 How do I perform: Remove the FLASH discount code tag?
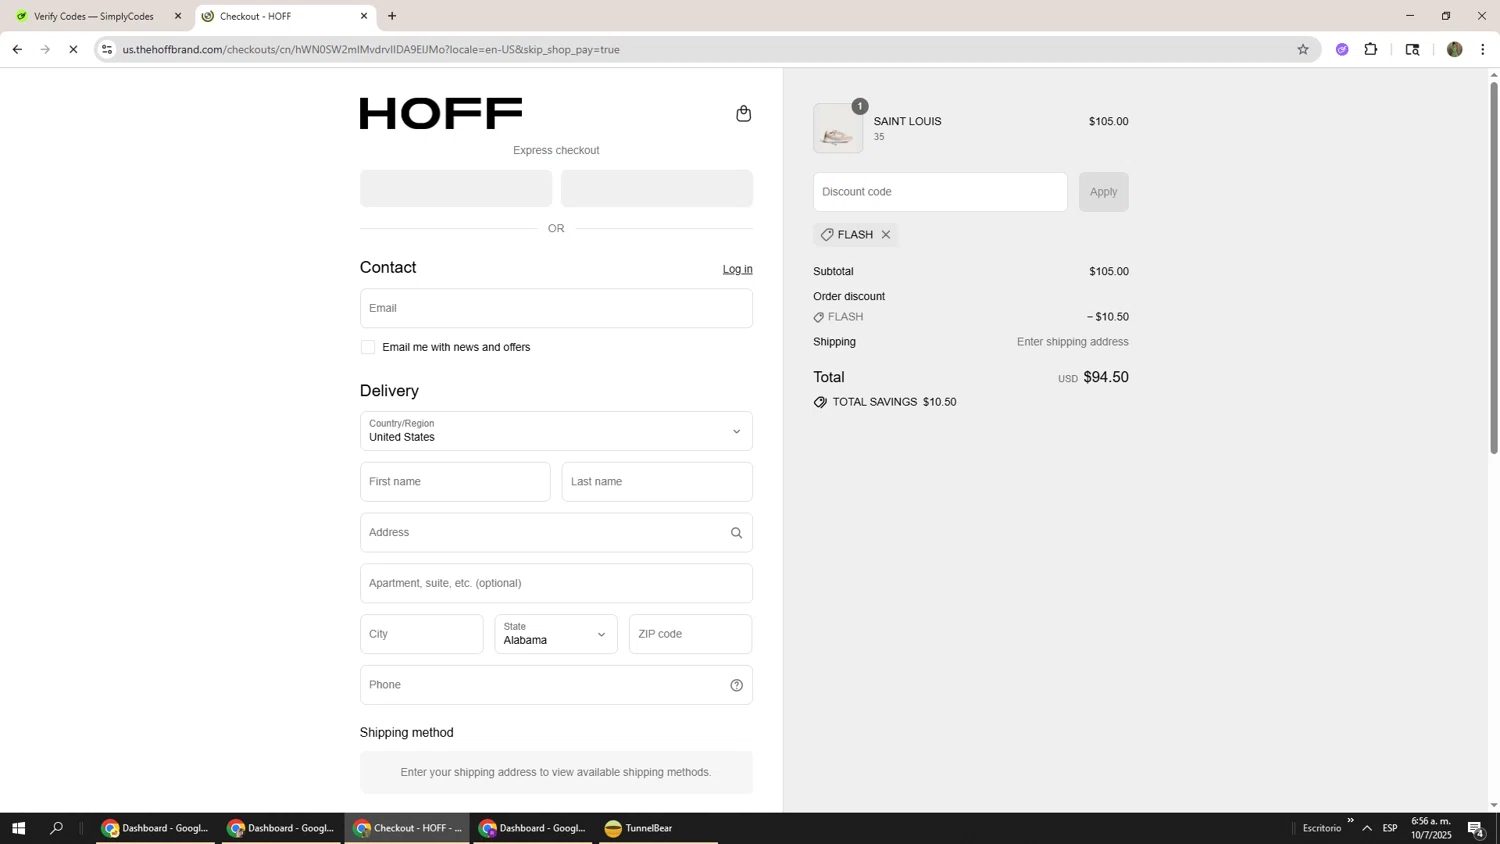point(886,235)
